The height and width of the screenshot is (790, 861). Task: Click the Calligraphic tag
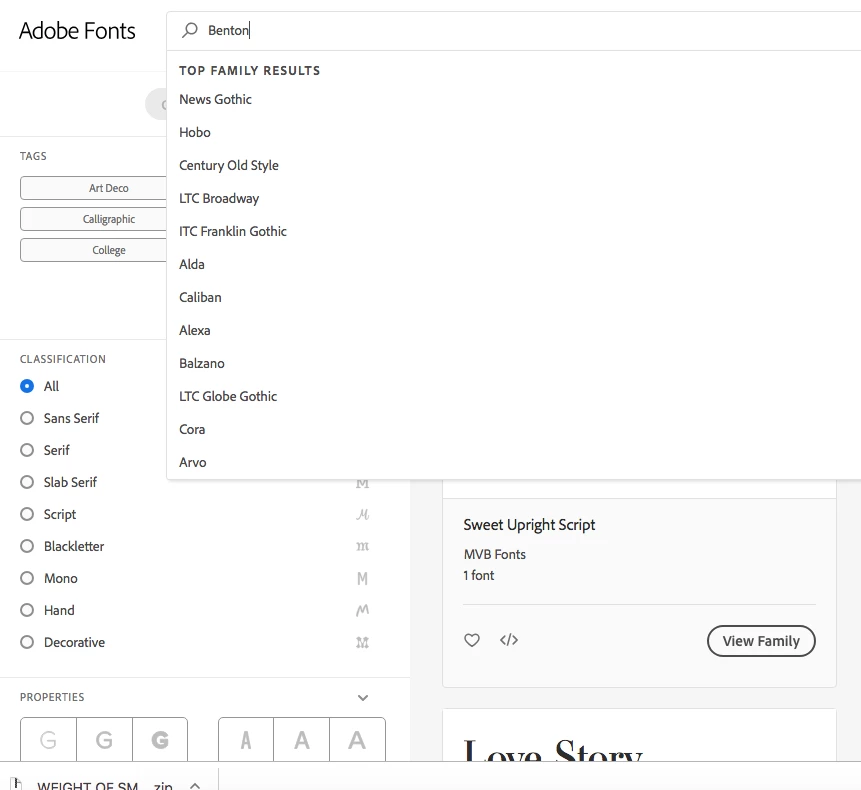coord(93,219)
